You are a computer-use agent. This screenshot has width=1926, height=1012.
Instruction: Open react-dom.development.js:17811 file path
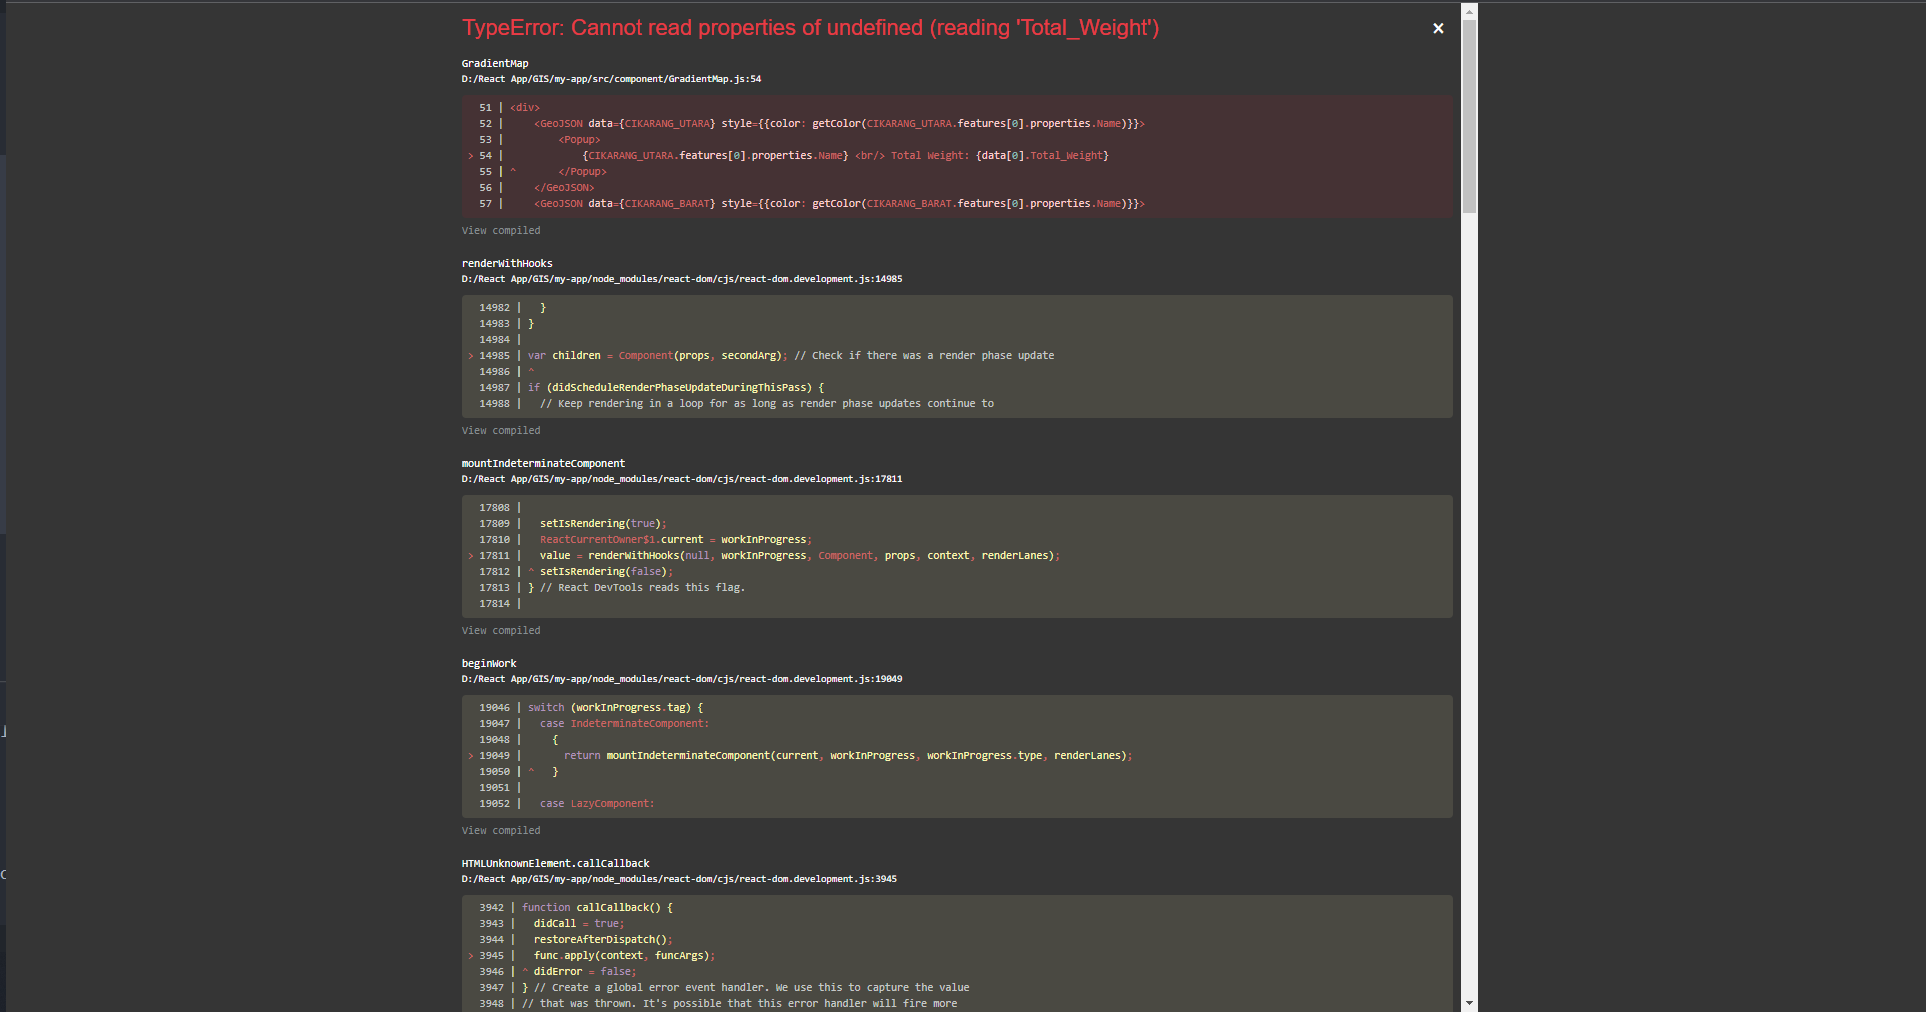(x=682, y=479)
